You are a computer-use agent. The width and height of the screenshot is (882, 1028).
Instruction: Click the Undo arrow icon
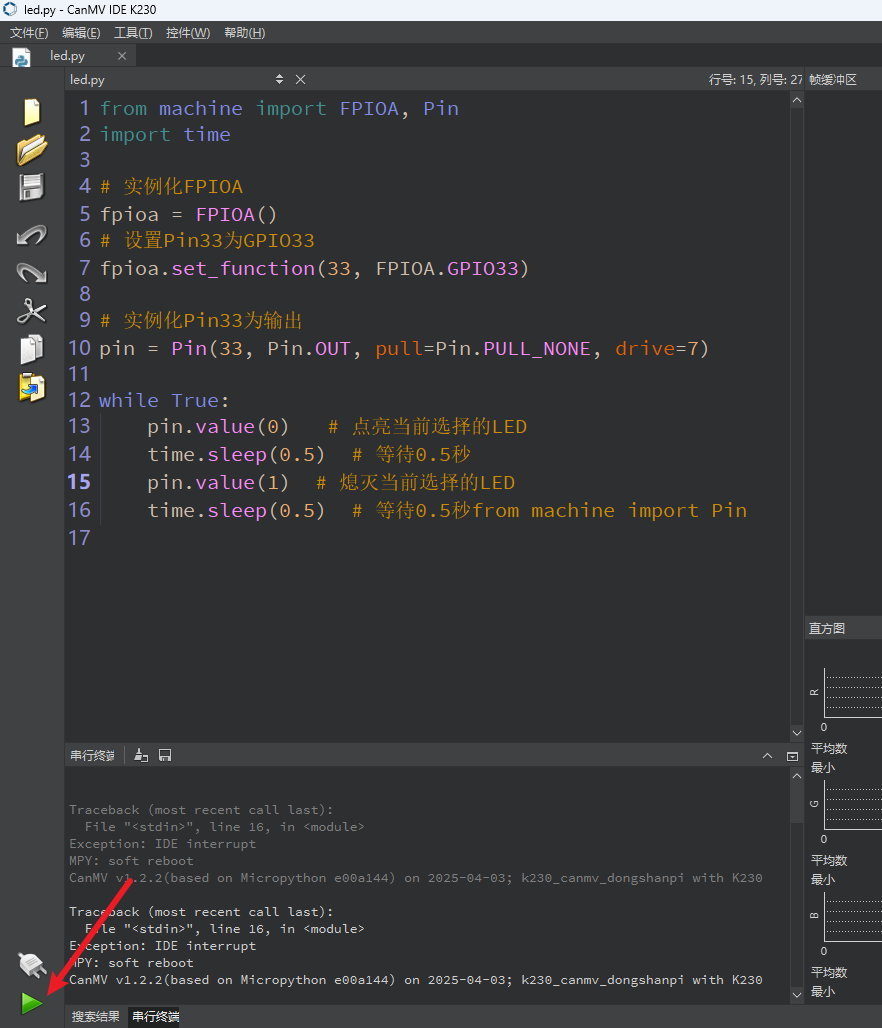coord(31,235)
